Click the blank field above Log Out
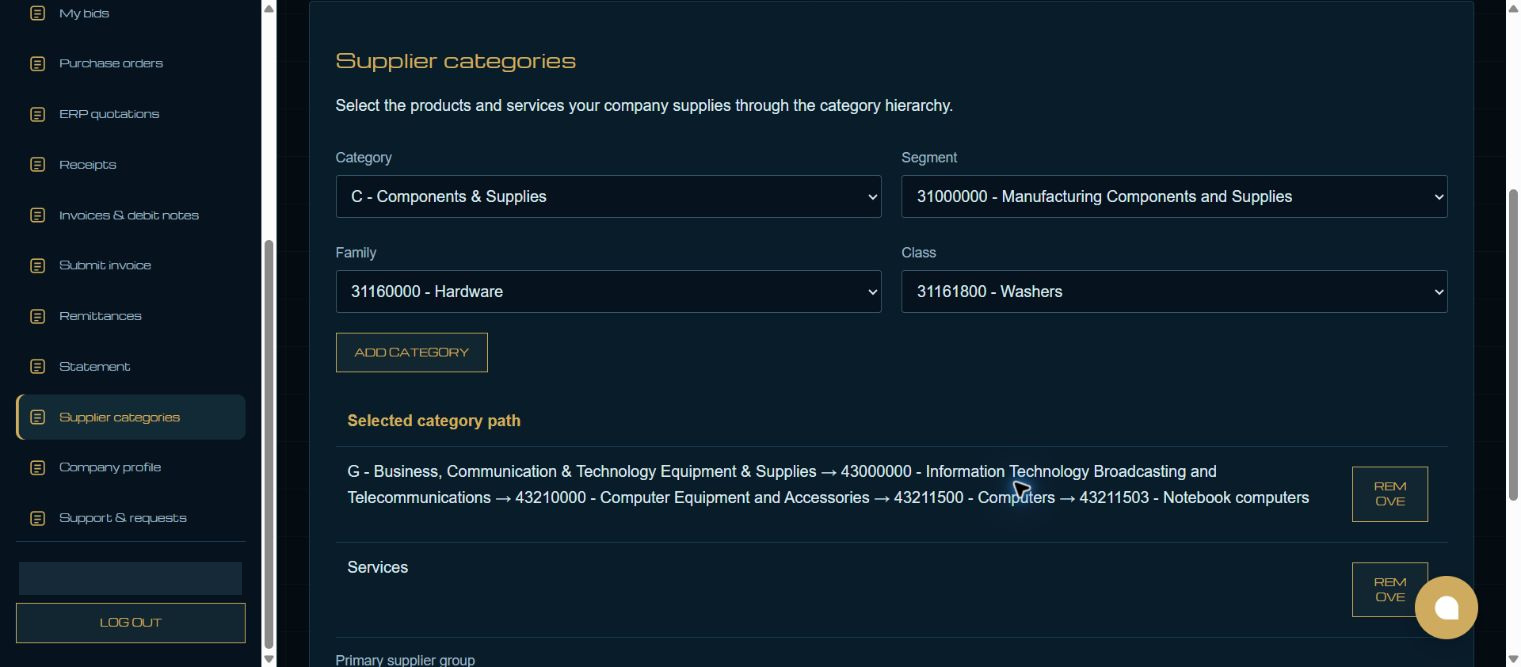Viewport: 1521px width, 667px height. 130,578
